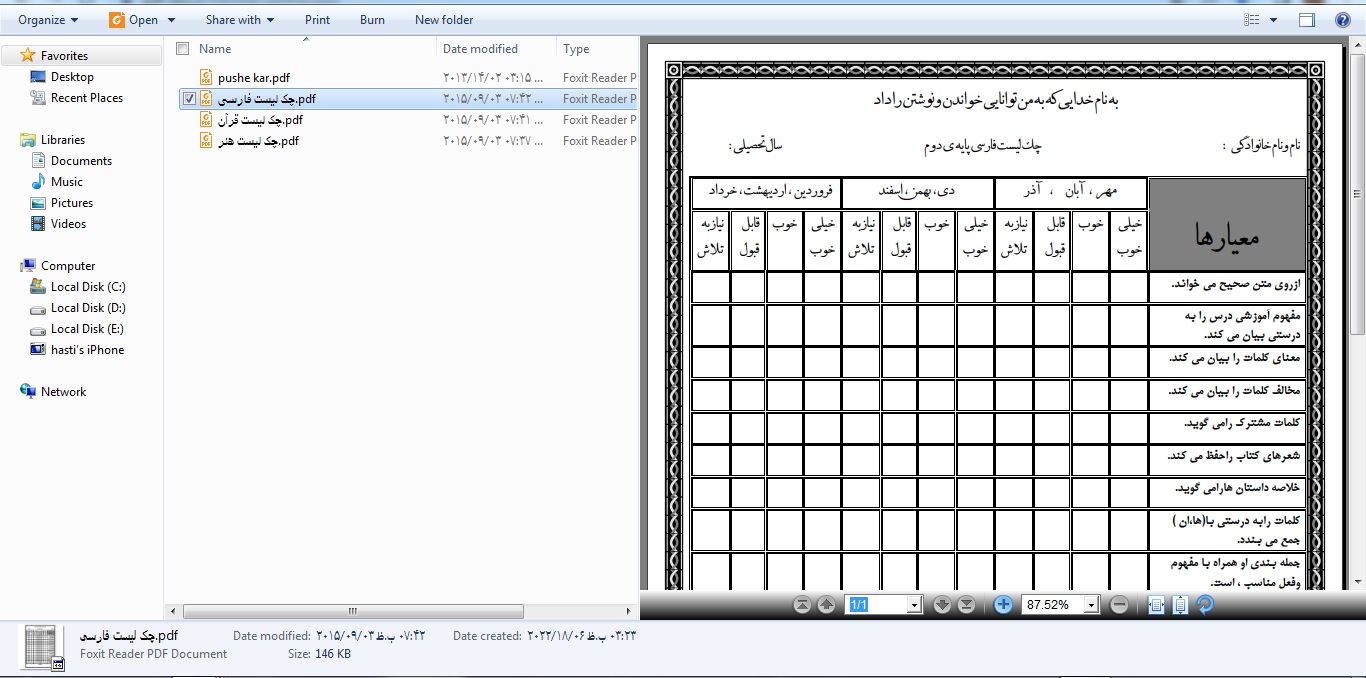This screenshot has height=678, width=1366.
Task: Open the zoom level dropdown 87.52%
Action: coord(1091,605)
